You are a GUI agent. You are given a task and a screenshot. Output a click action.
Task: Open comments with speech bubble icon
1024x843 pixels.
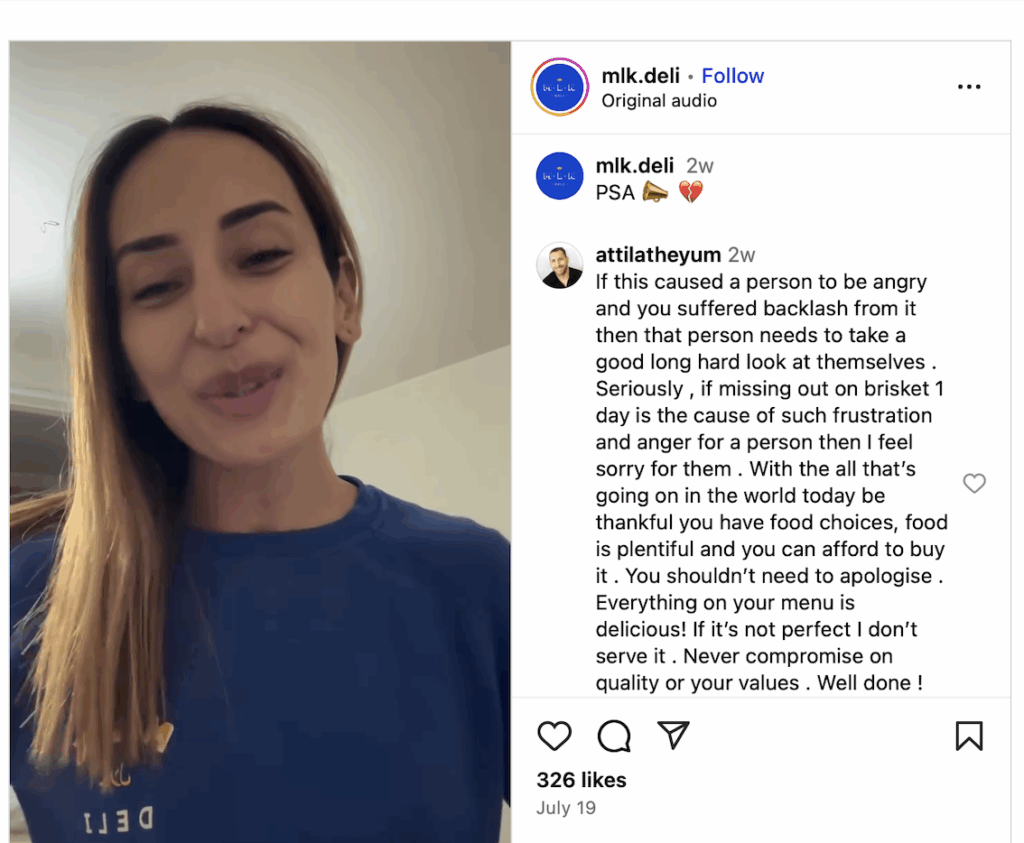[x=614, y=736]
